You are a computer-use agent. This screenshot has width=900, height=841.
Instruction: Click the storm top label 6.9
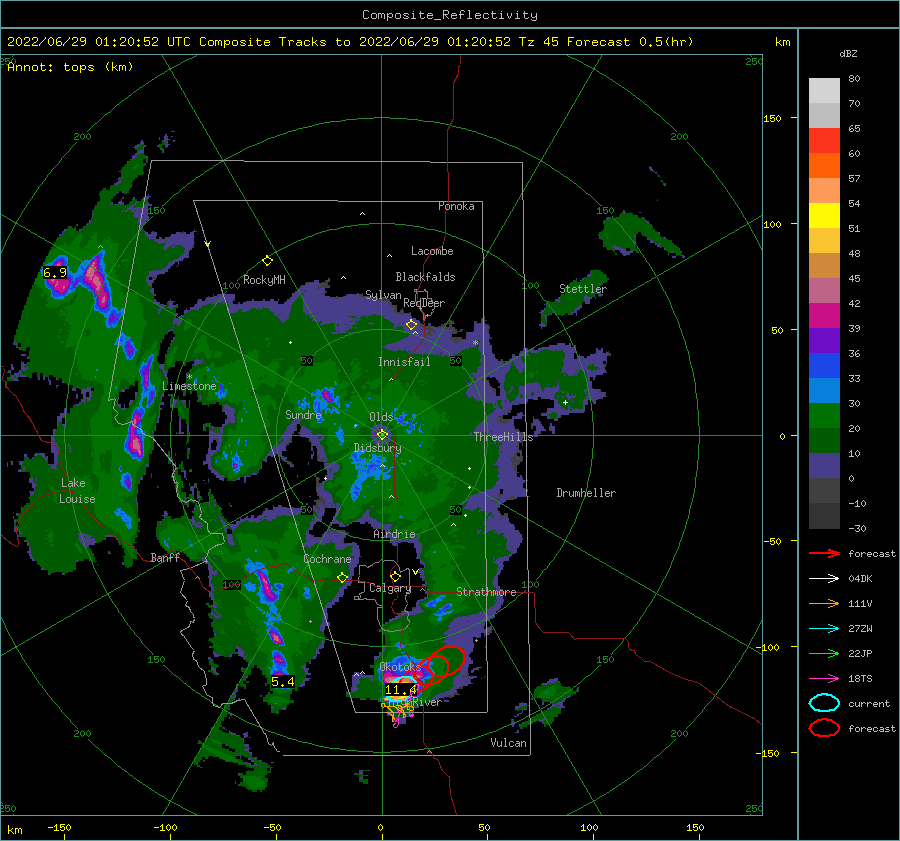tap(55, 273)
